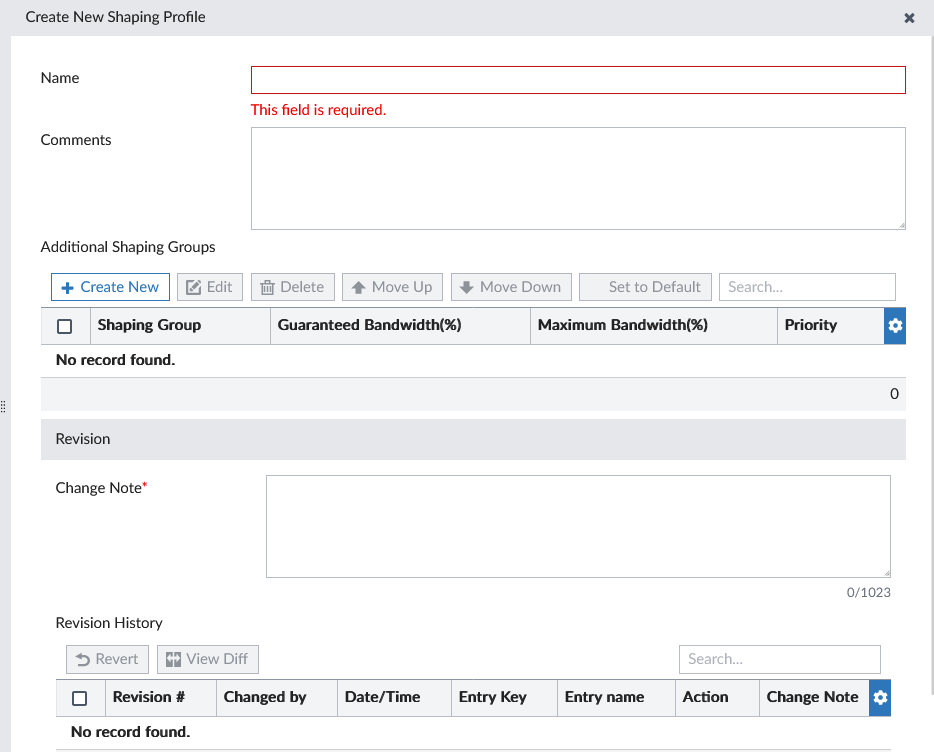Click the View Diff button
934x752 pixels.
(207, 659)
